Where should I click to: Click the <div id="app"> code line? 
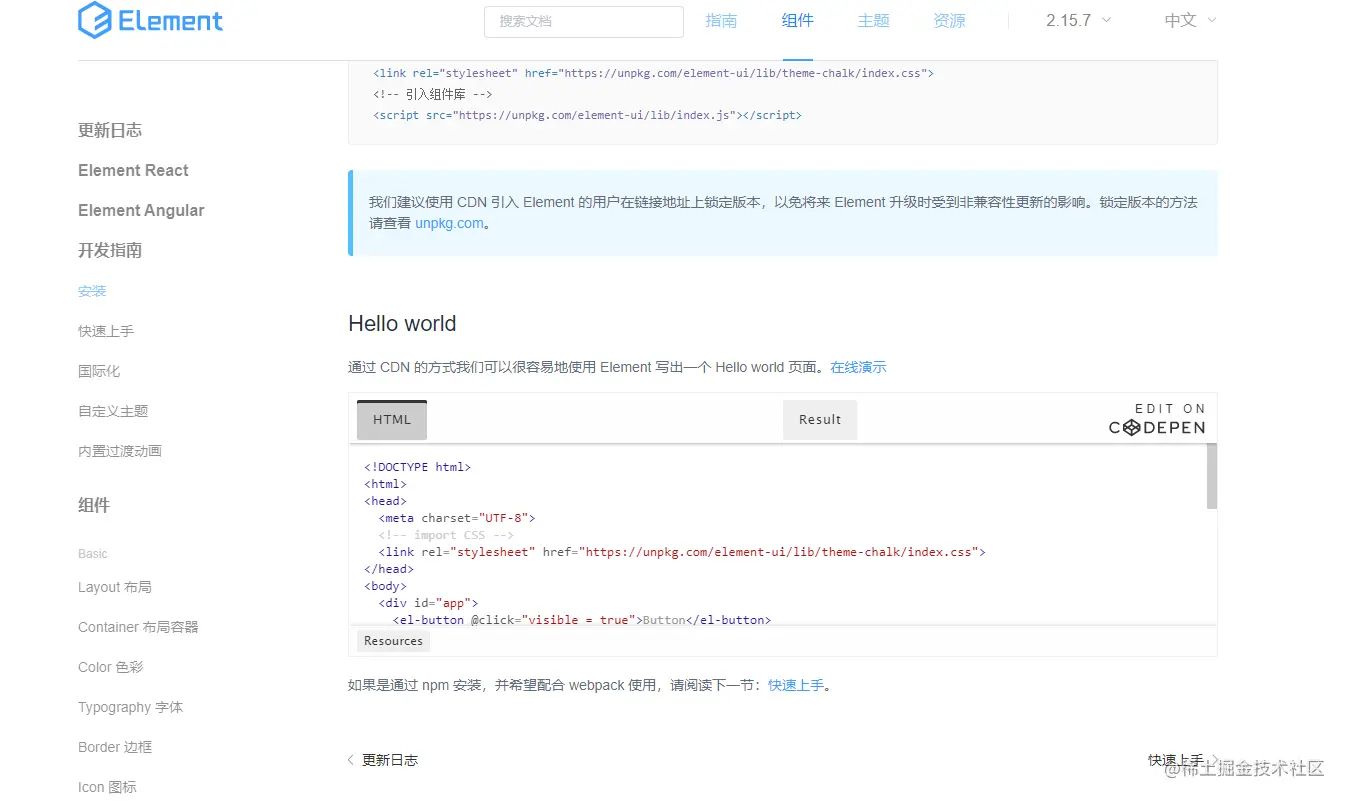[428, 603]
